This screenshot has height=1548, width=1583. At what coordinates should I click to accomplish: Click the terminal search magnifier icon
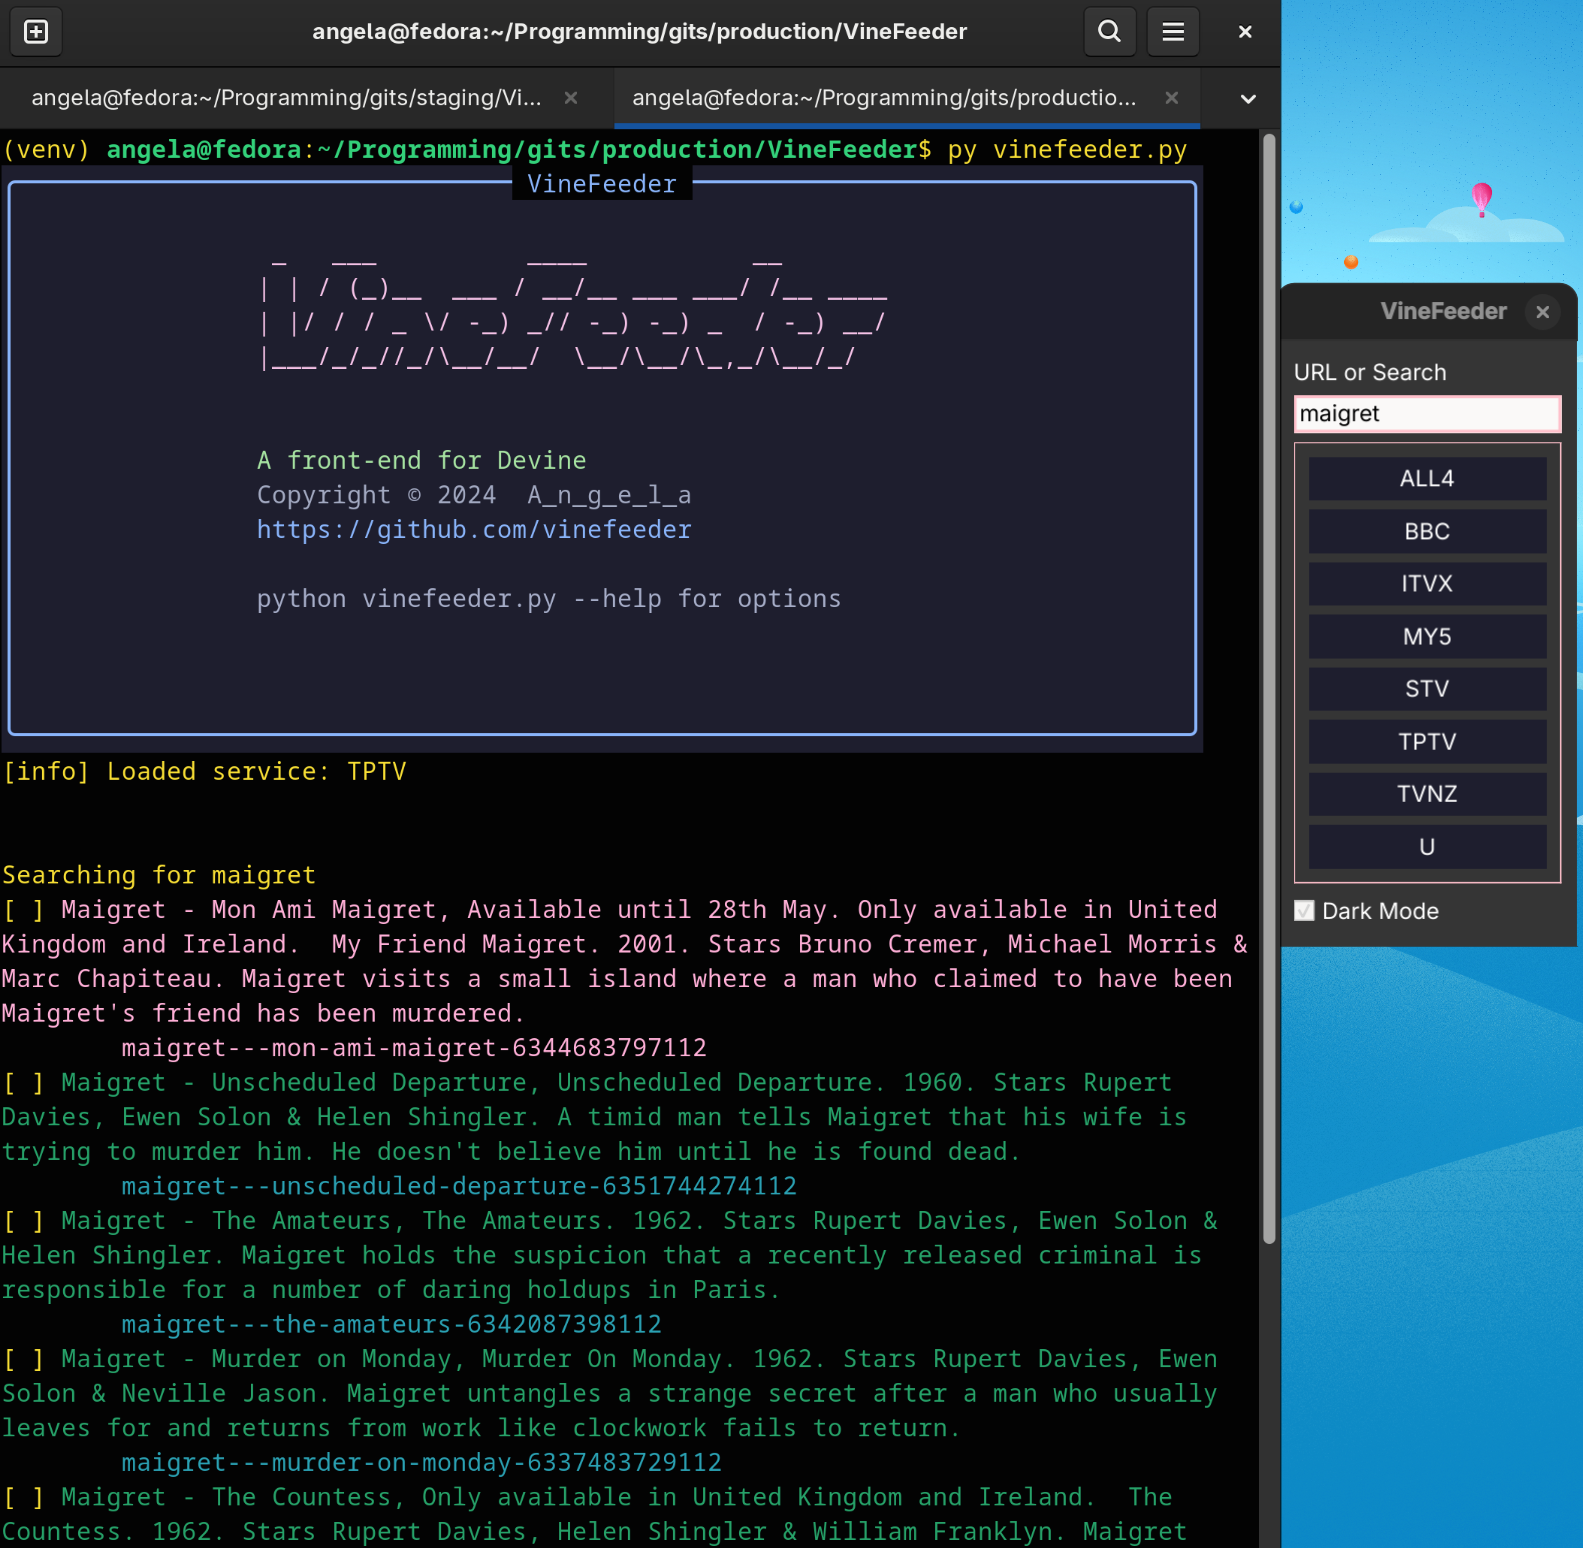click(1109, 32)
